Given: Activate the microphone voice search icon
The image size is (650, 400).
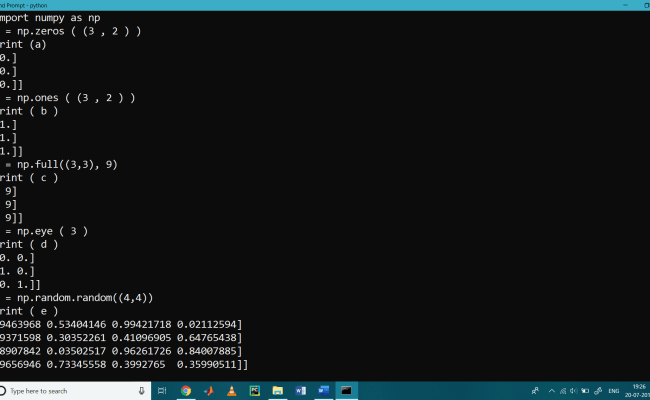Looking at the screenshot, I should click(141, 391).
